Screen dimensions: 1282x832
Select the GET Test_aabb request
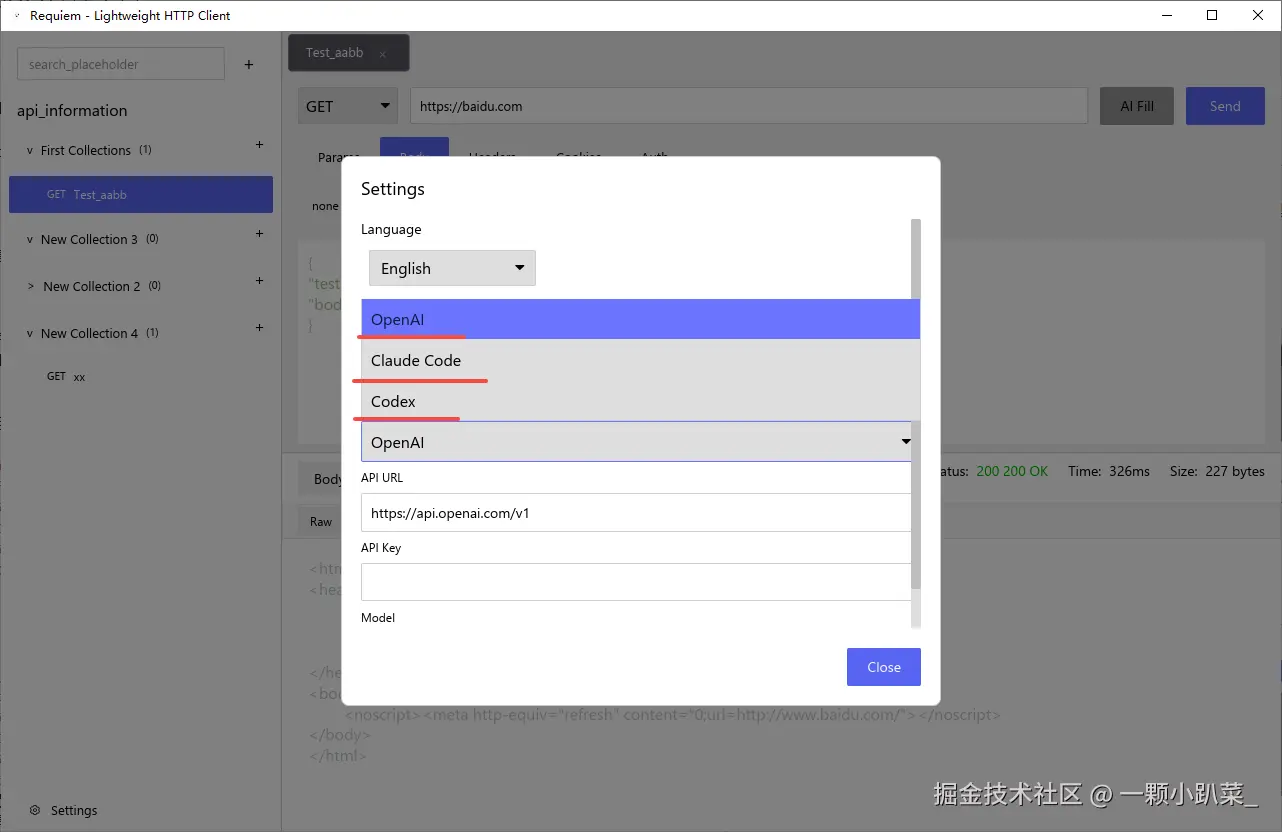141,195
